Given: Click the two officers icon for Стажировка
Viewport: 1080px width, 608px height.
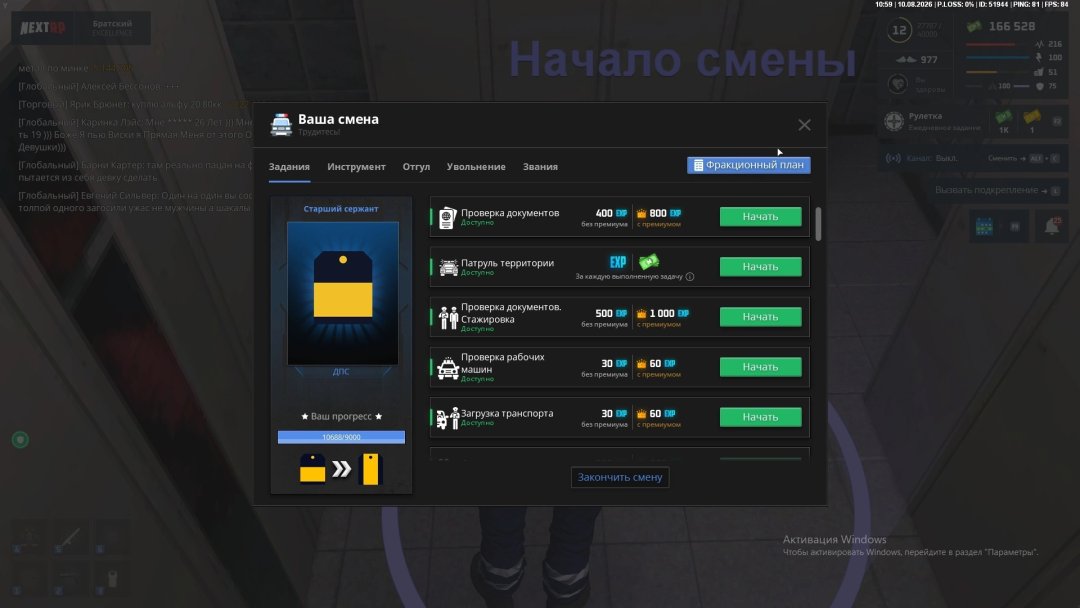Looking at the screenshot, I should 448,317.
